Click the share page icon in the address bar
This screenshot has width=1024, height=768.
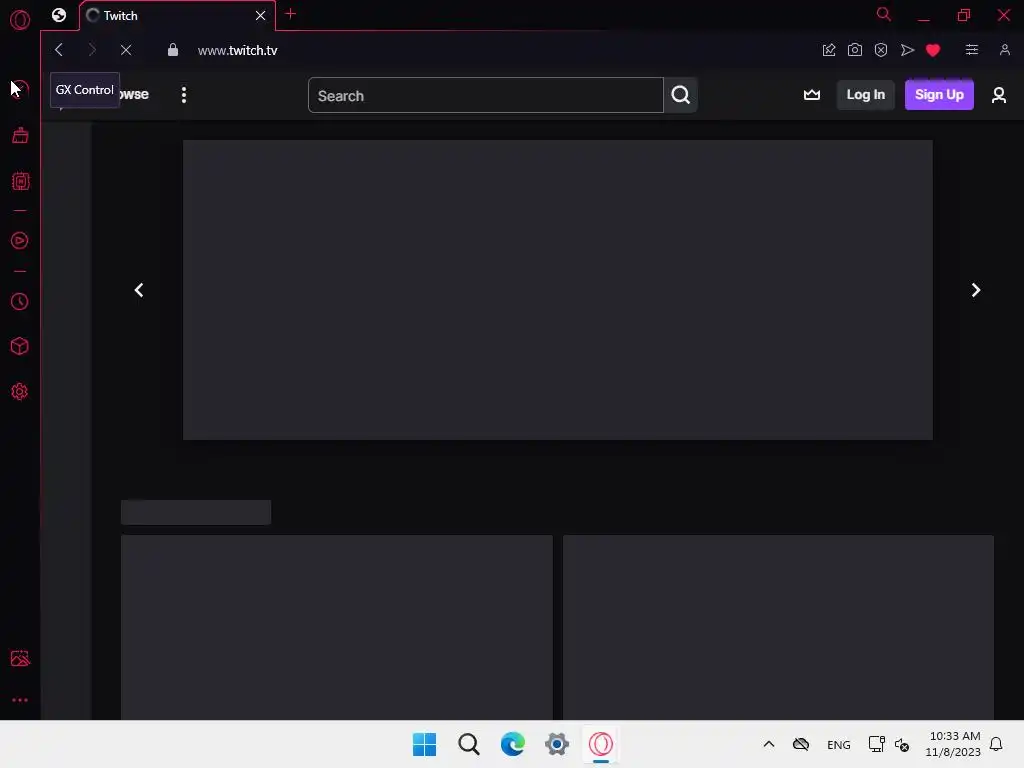(x=829, y=50)
